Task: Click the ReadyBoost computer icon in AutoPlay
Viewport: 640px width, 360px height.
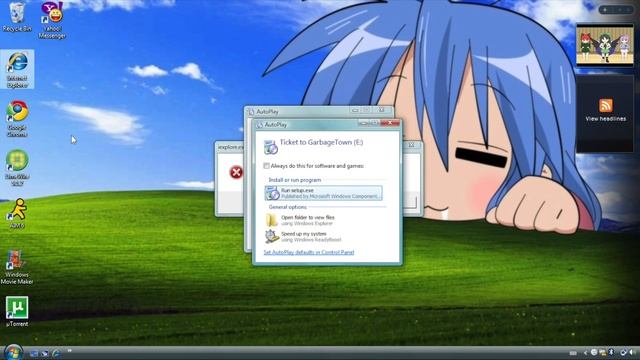Action: (x=271, y=236)
